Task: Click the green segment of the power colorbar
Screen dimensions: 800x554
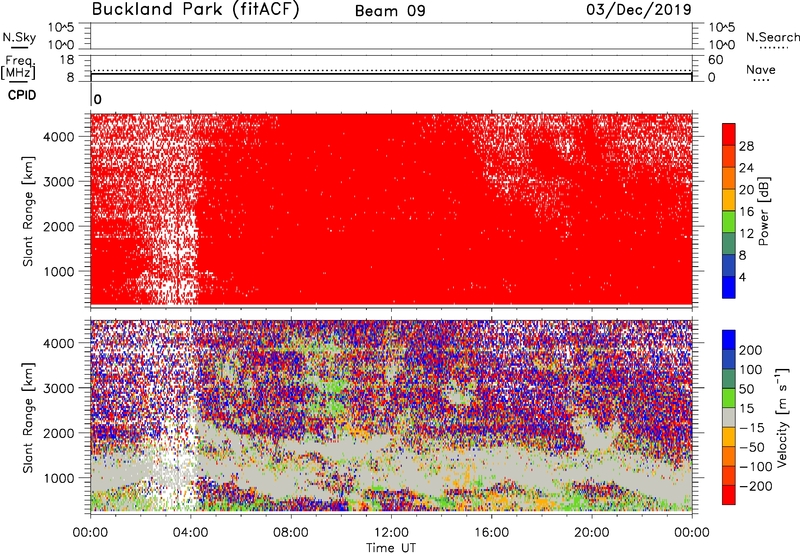Action: (729, 221)
